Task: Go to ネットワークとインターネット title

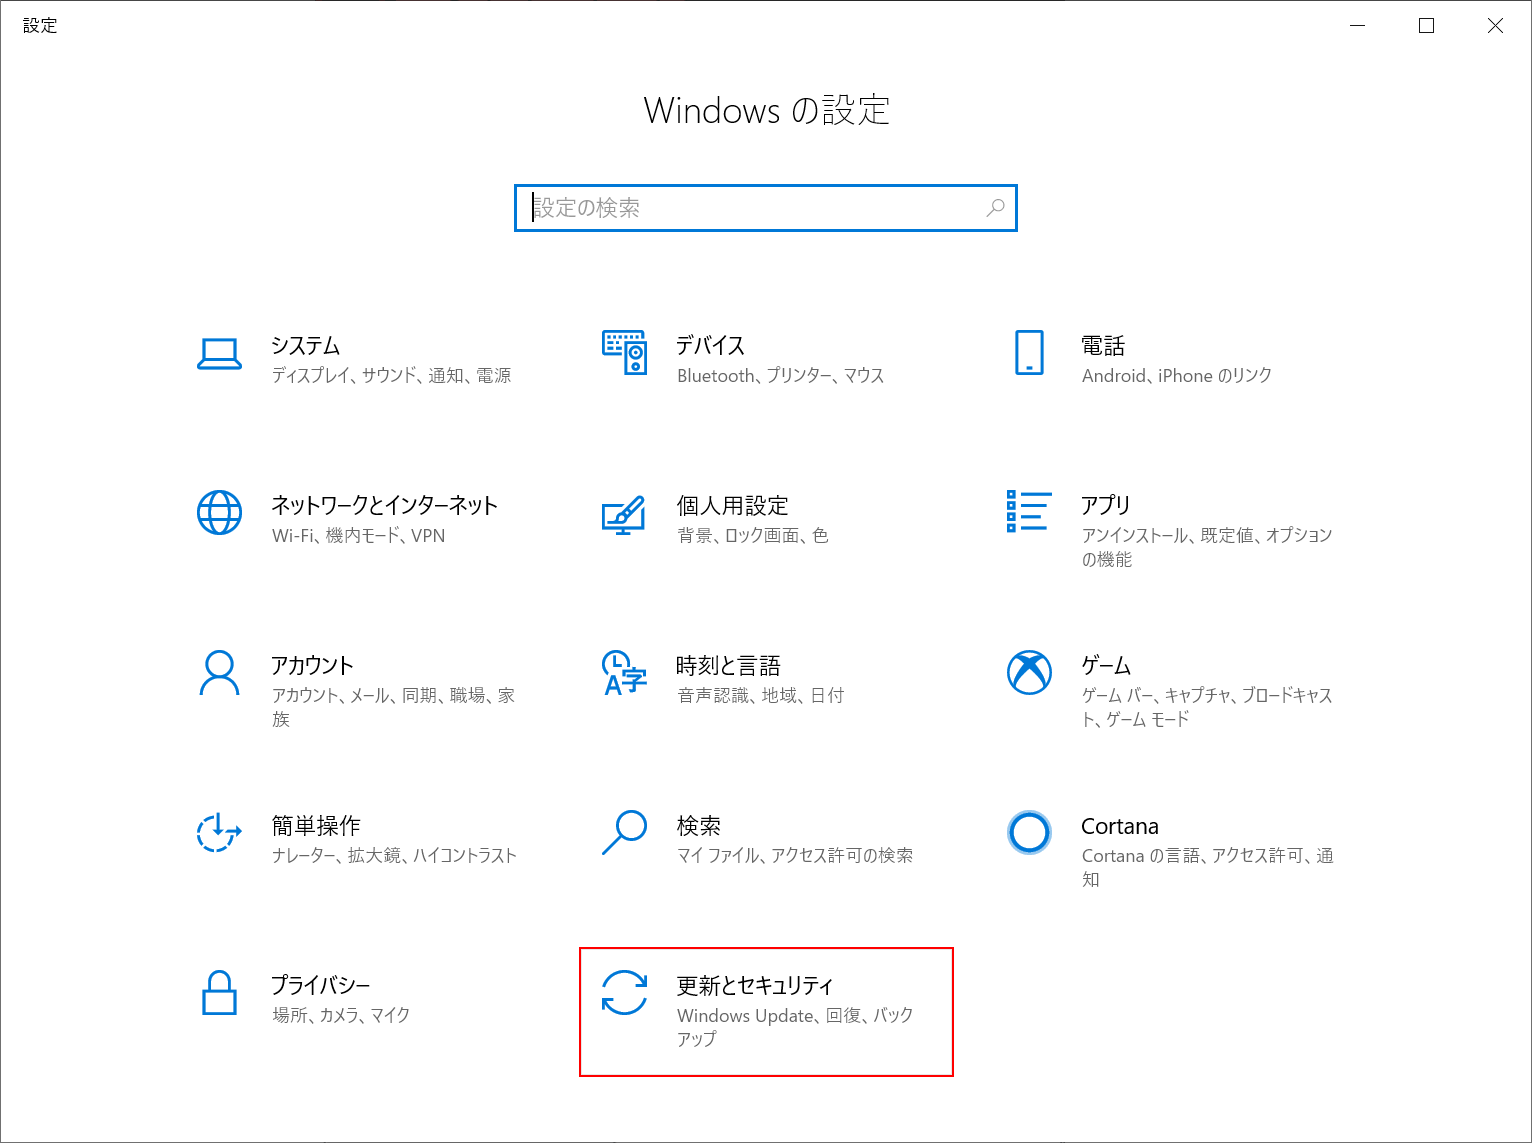Action: [x=384, y=506]
